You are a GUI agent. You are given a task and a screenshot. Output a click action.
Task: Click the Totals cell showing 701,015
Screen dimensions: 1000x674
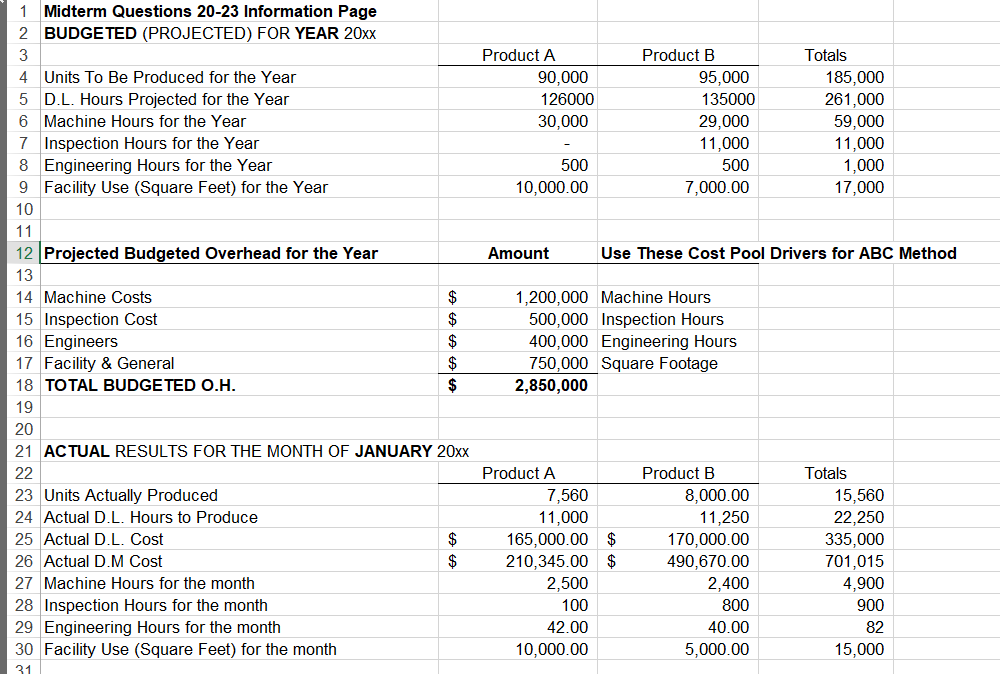855,561
